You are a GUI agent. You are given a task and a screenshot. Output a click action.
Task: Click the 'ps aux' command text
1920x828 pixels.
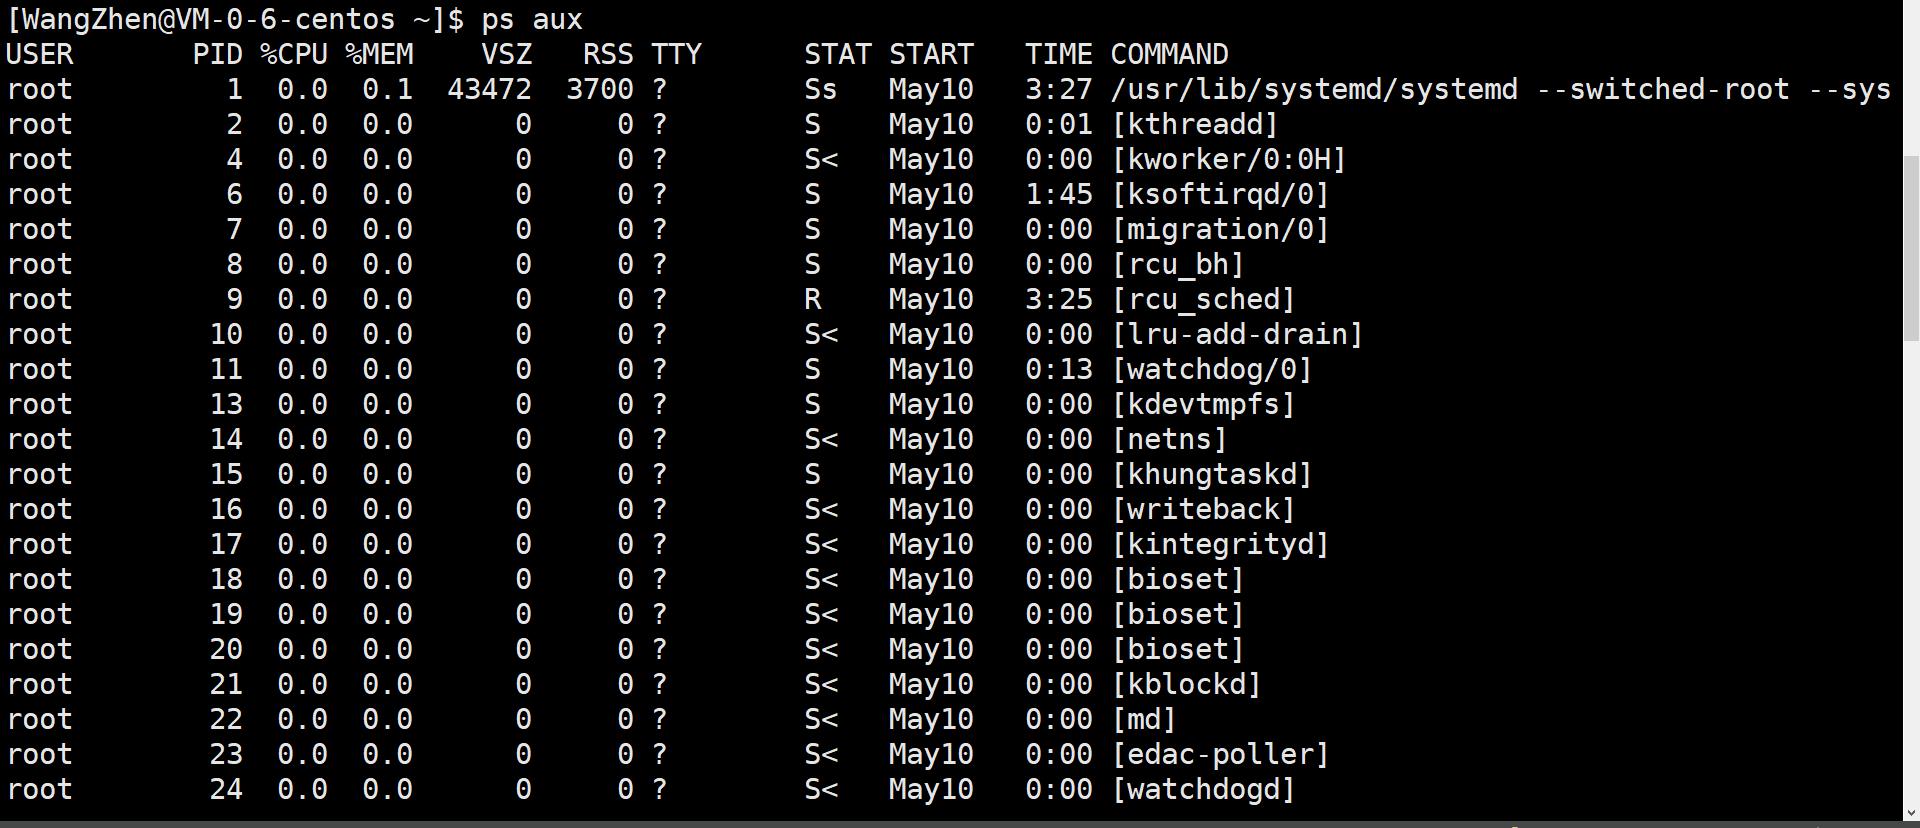point(532,19)
